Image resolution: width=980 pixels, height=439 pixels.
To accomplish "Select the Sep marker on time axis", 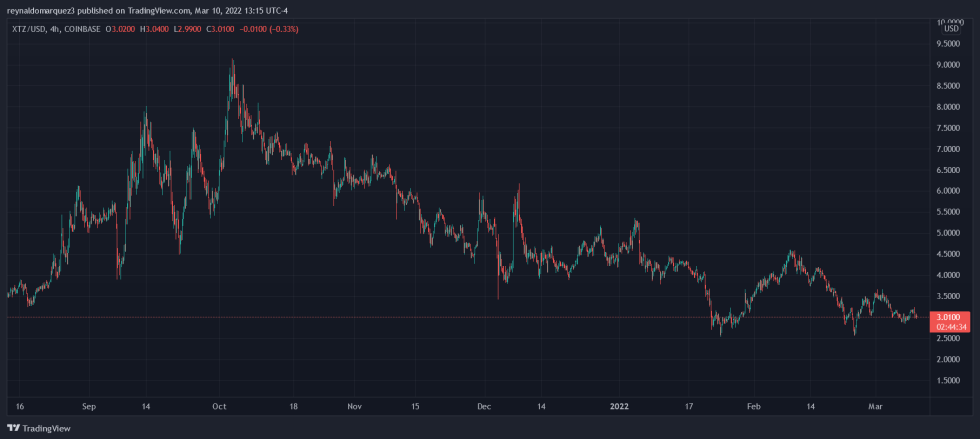I will click(89, 407).
